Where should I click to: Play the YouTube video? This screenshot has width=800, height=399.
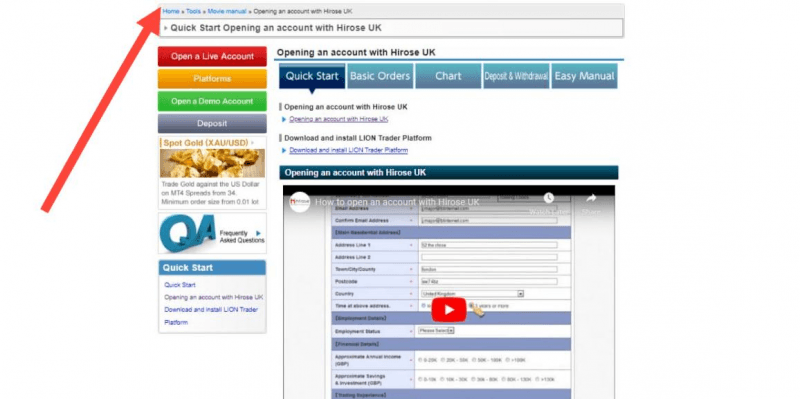coord(448,310)
